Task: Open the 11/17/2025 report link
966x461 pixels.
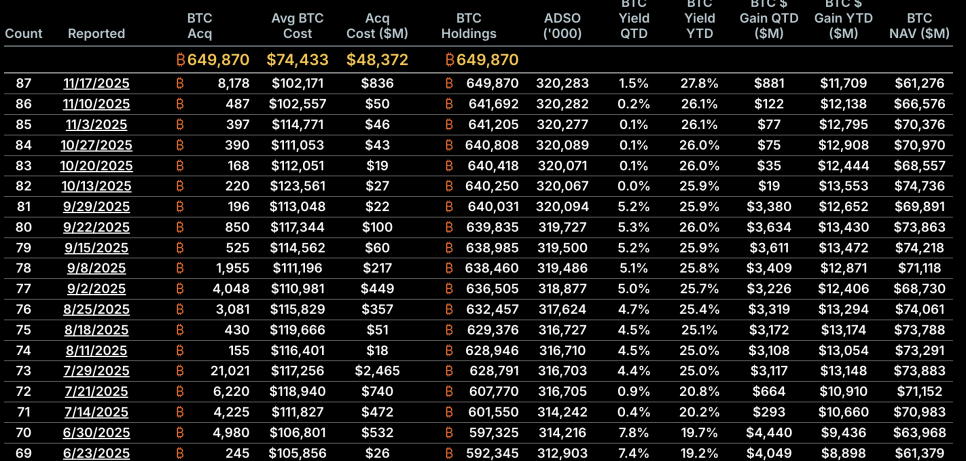Action: point(97,83)
